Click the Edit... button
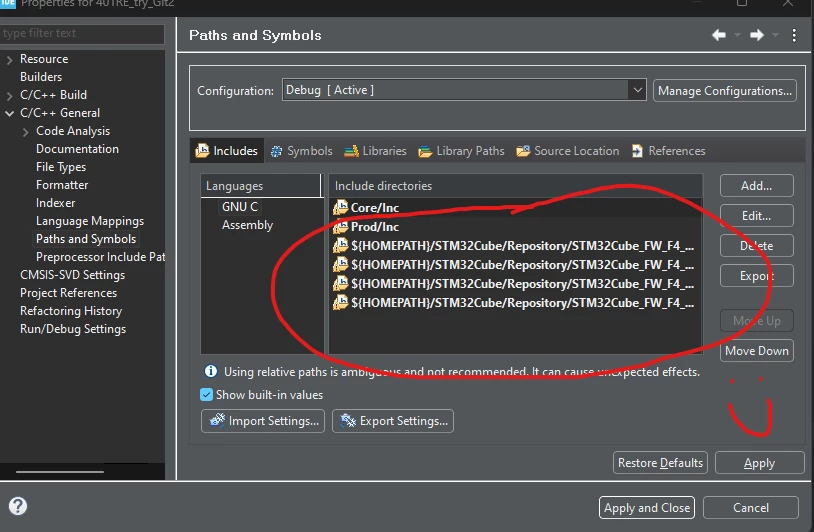This screenshot has height=532, width=814. click(x=756, y=215)
